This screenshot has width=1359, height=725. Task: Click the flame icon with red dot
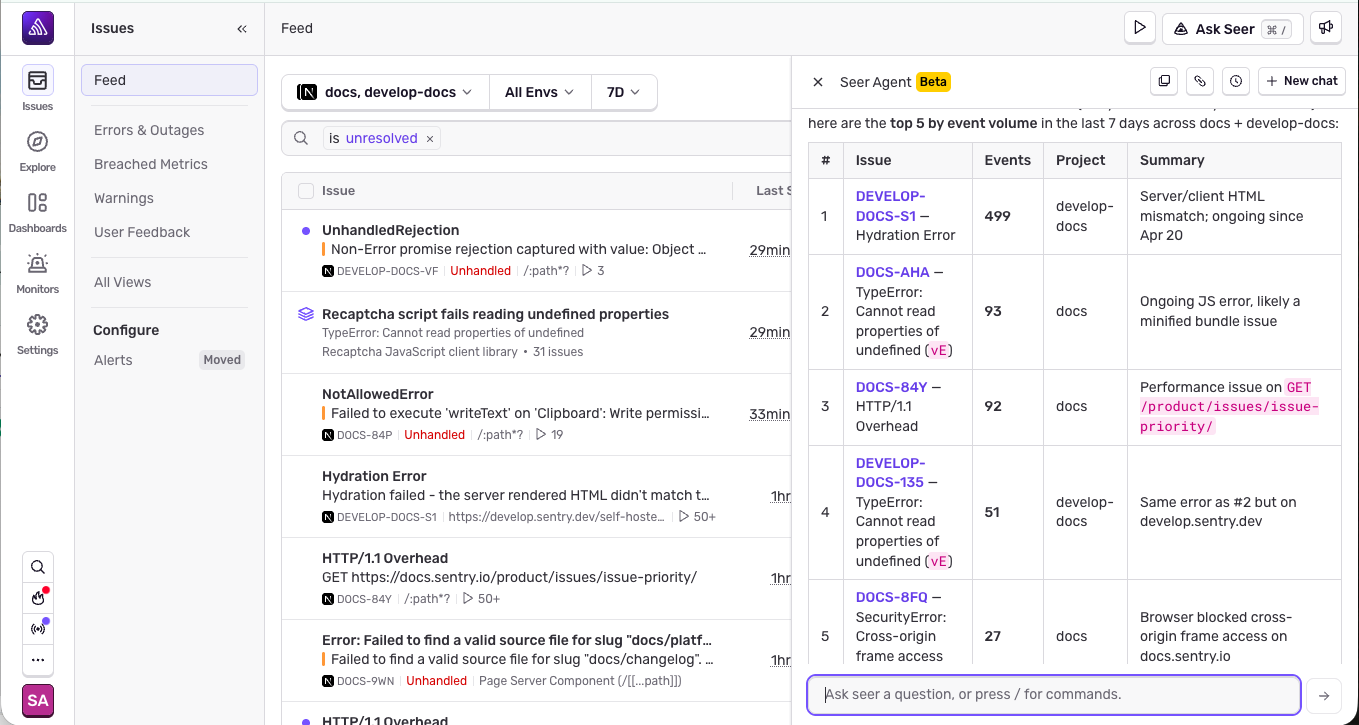coord(38,598)
